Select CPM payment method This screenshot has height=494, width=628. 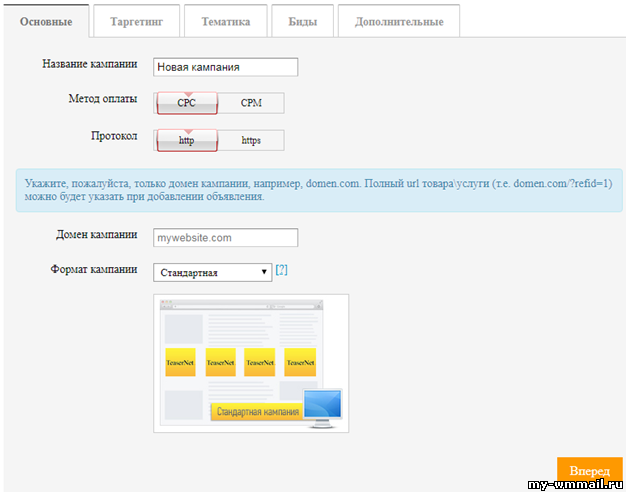pos(251,103)
